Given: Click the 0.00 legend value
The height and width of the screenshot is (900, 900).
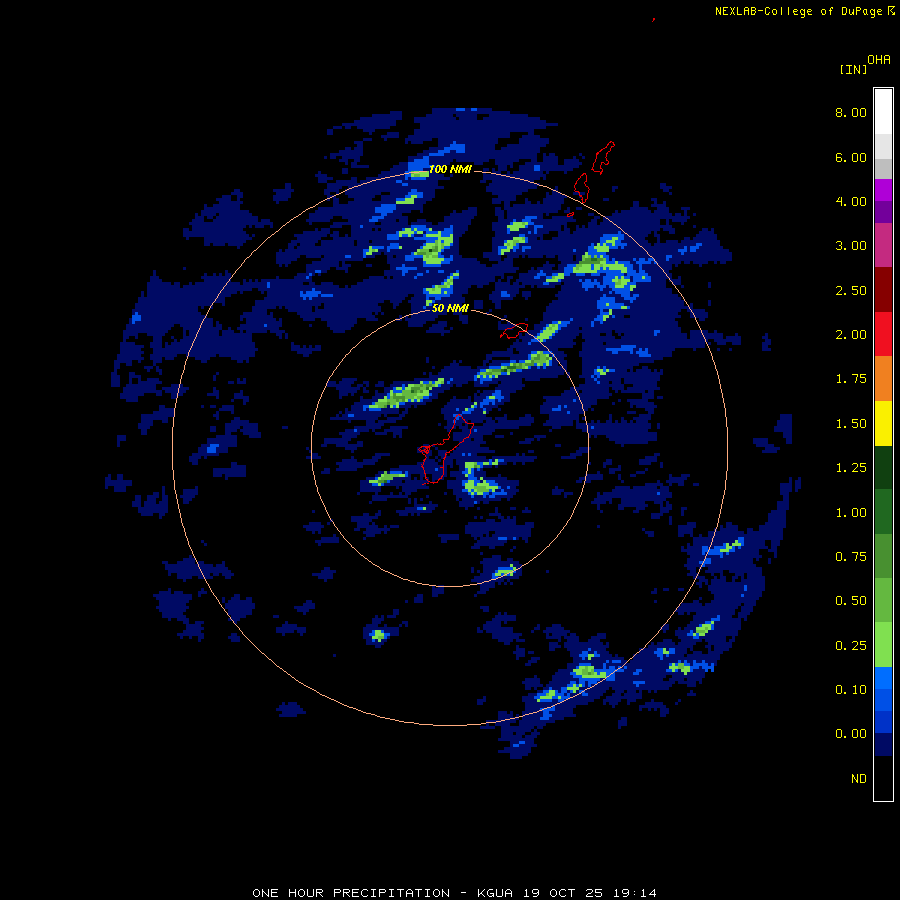Looking at the screenshot, I should coord(851,734).
